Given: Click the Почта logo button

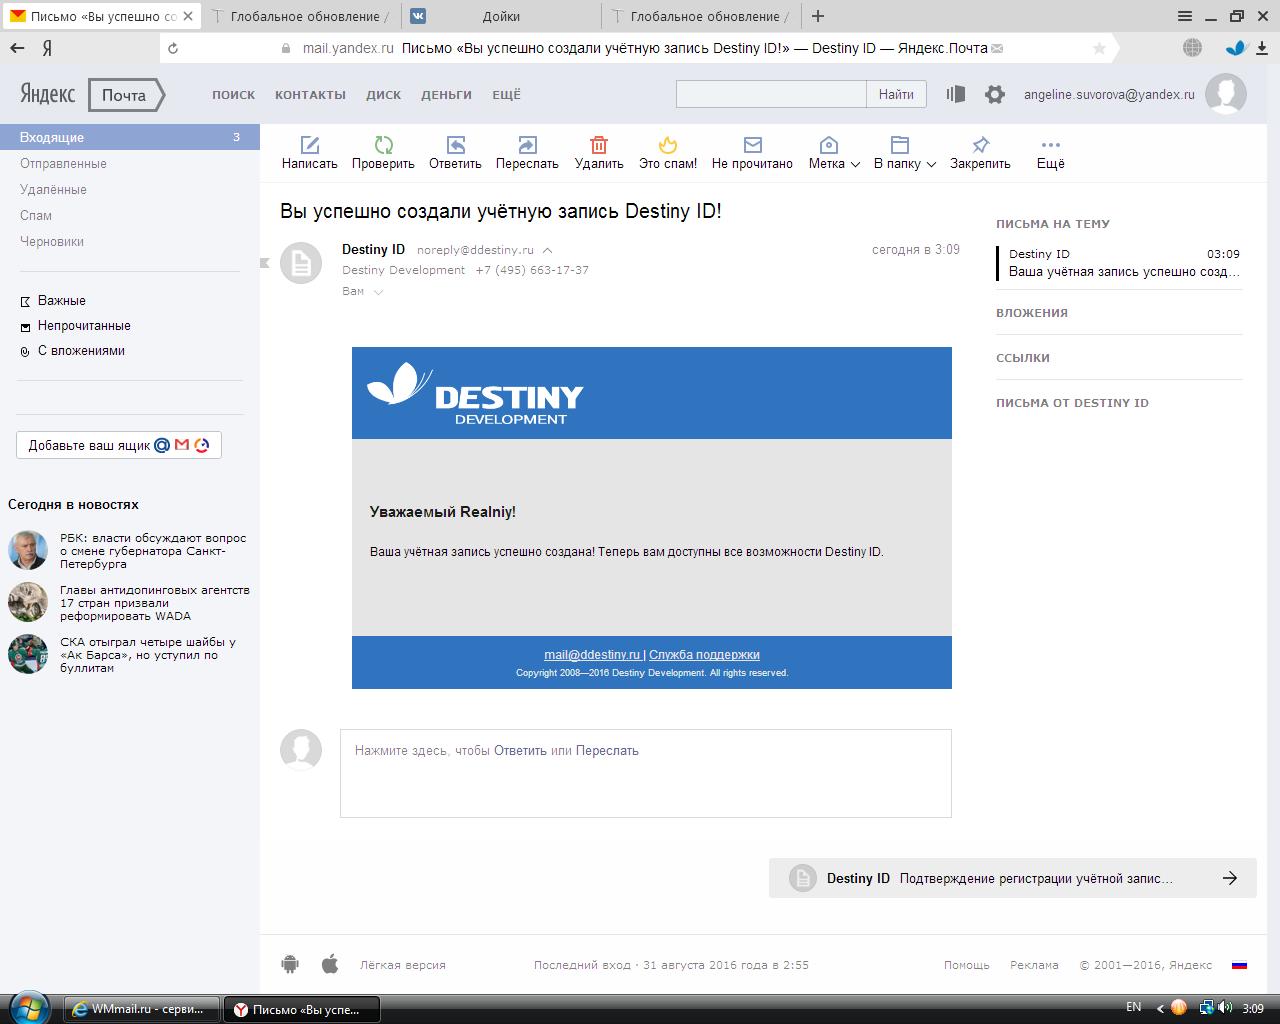Looking at the screenshot, I should pos(125,95).
